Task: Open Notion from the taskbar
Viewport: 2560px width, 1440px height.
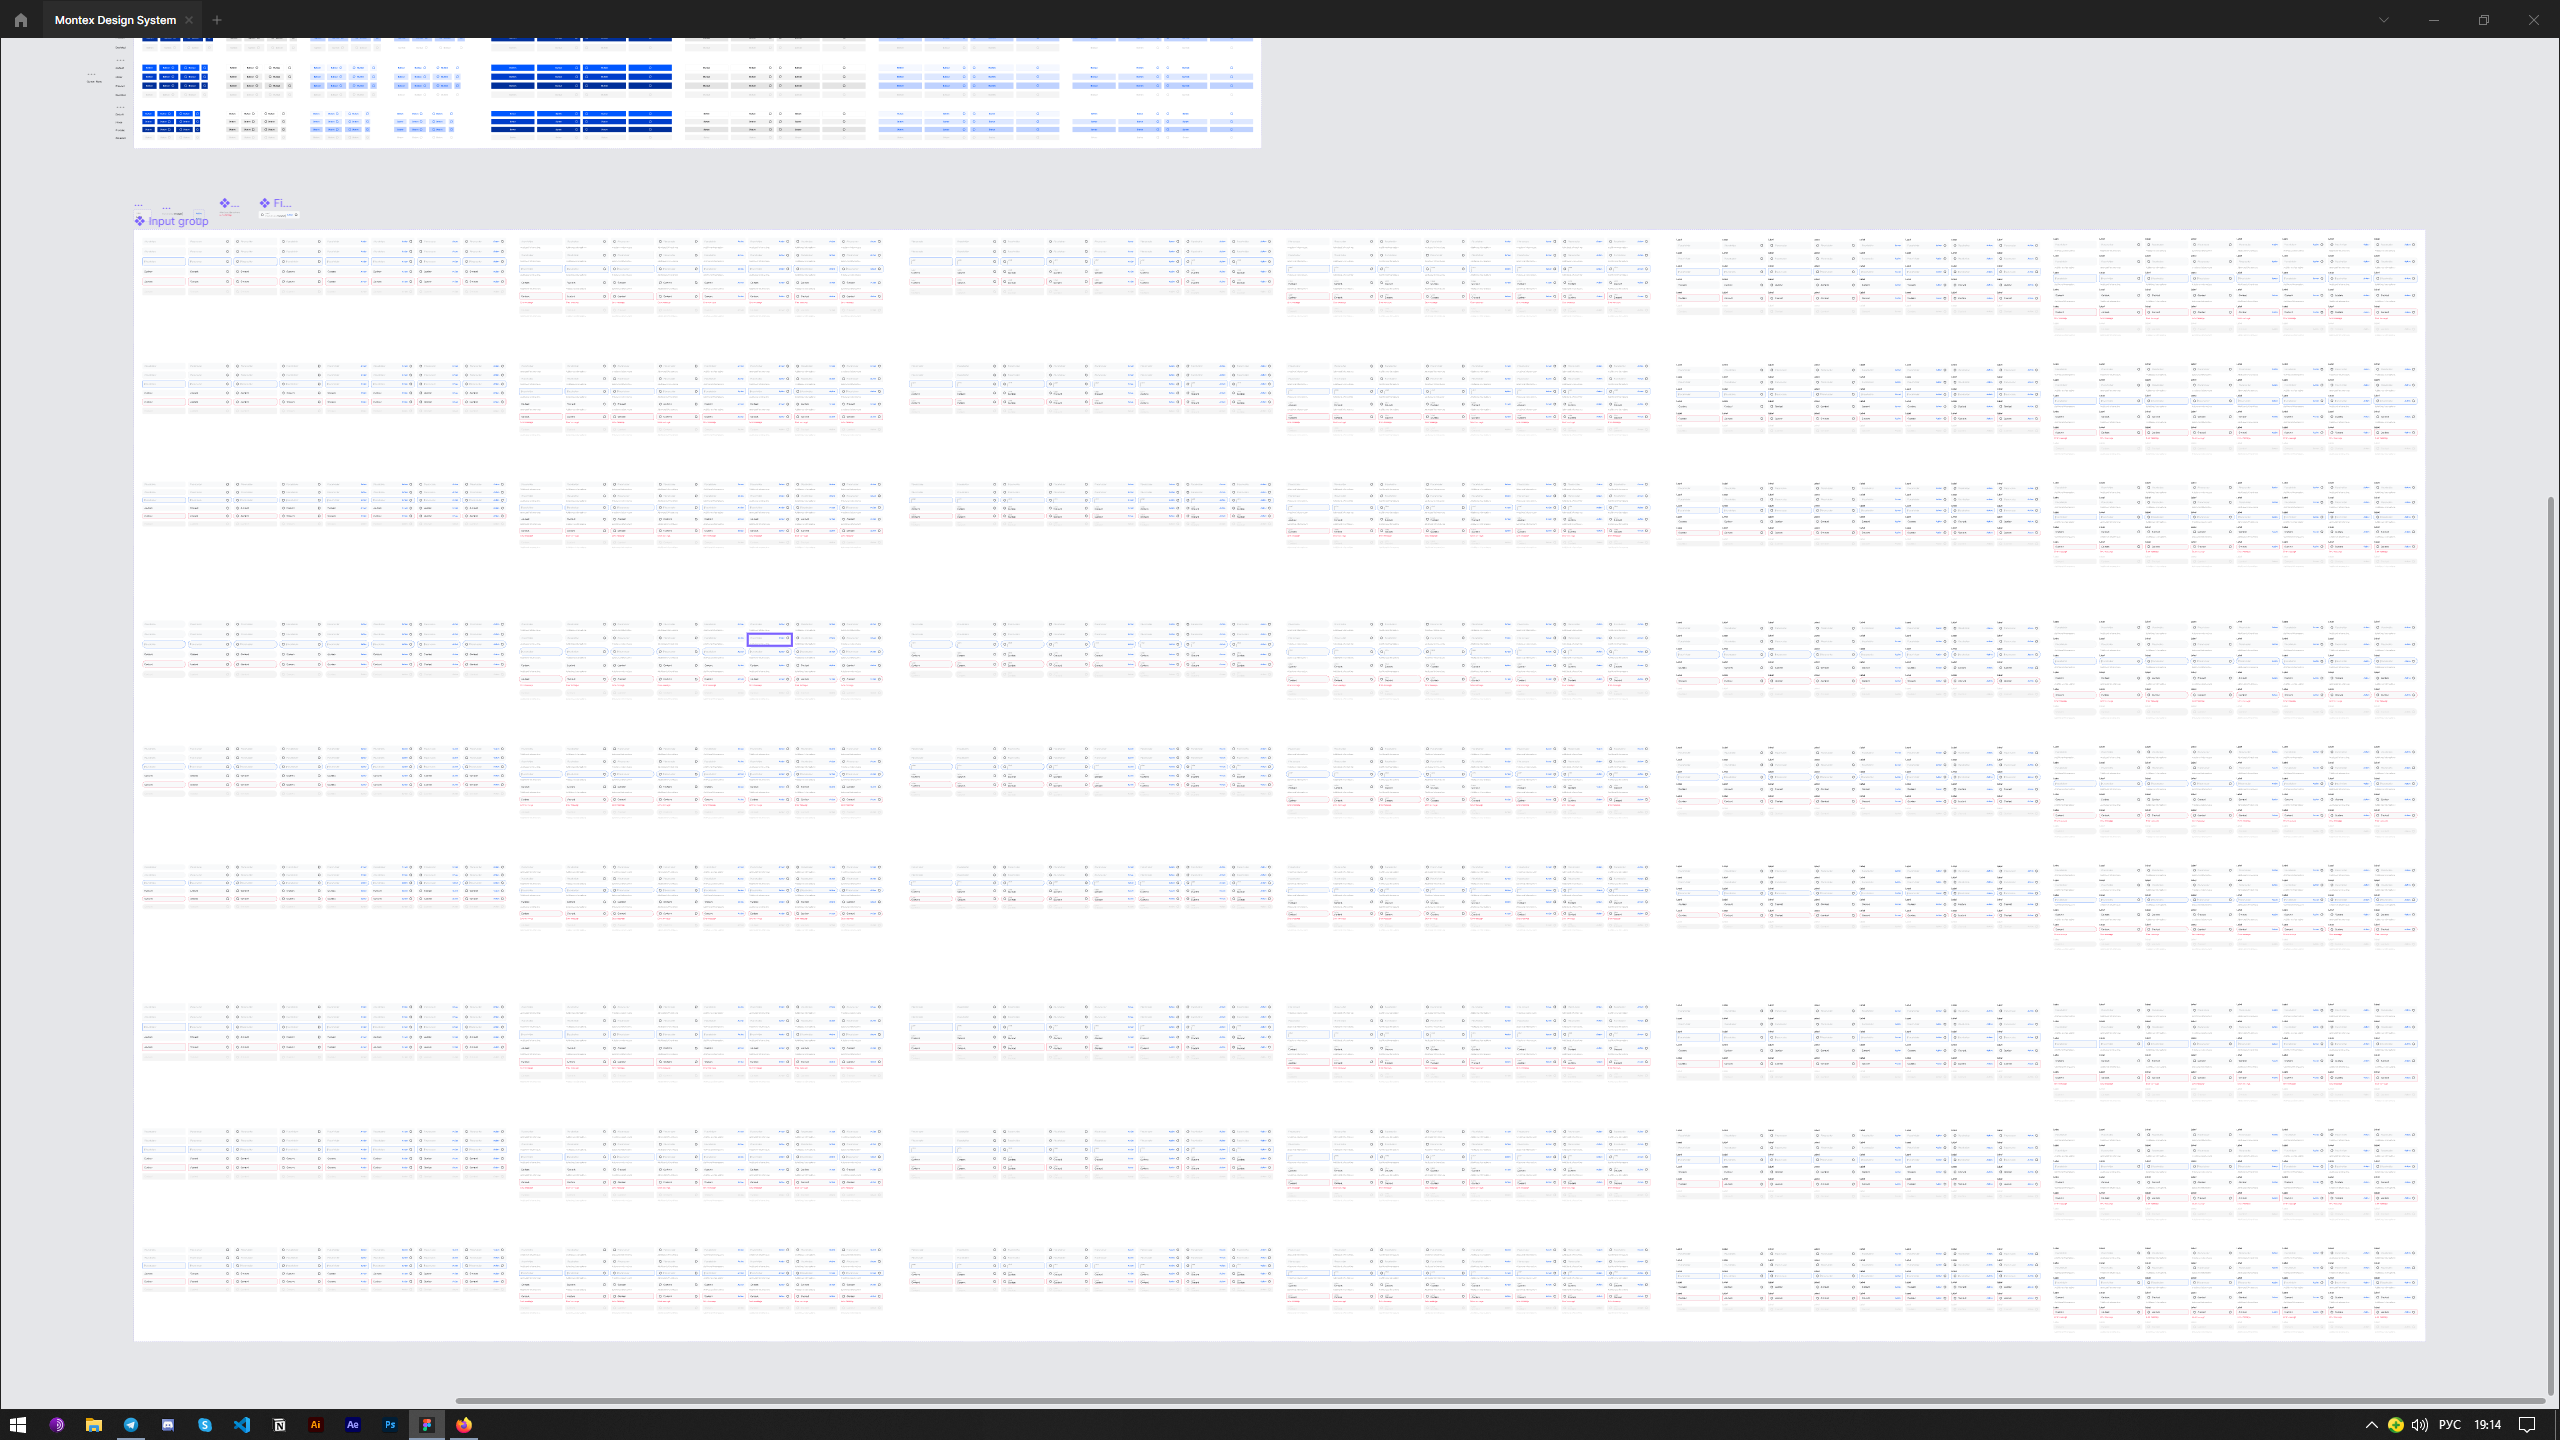Action: (279, 1425)
